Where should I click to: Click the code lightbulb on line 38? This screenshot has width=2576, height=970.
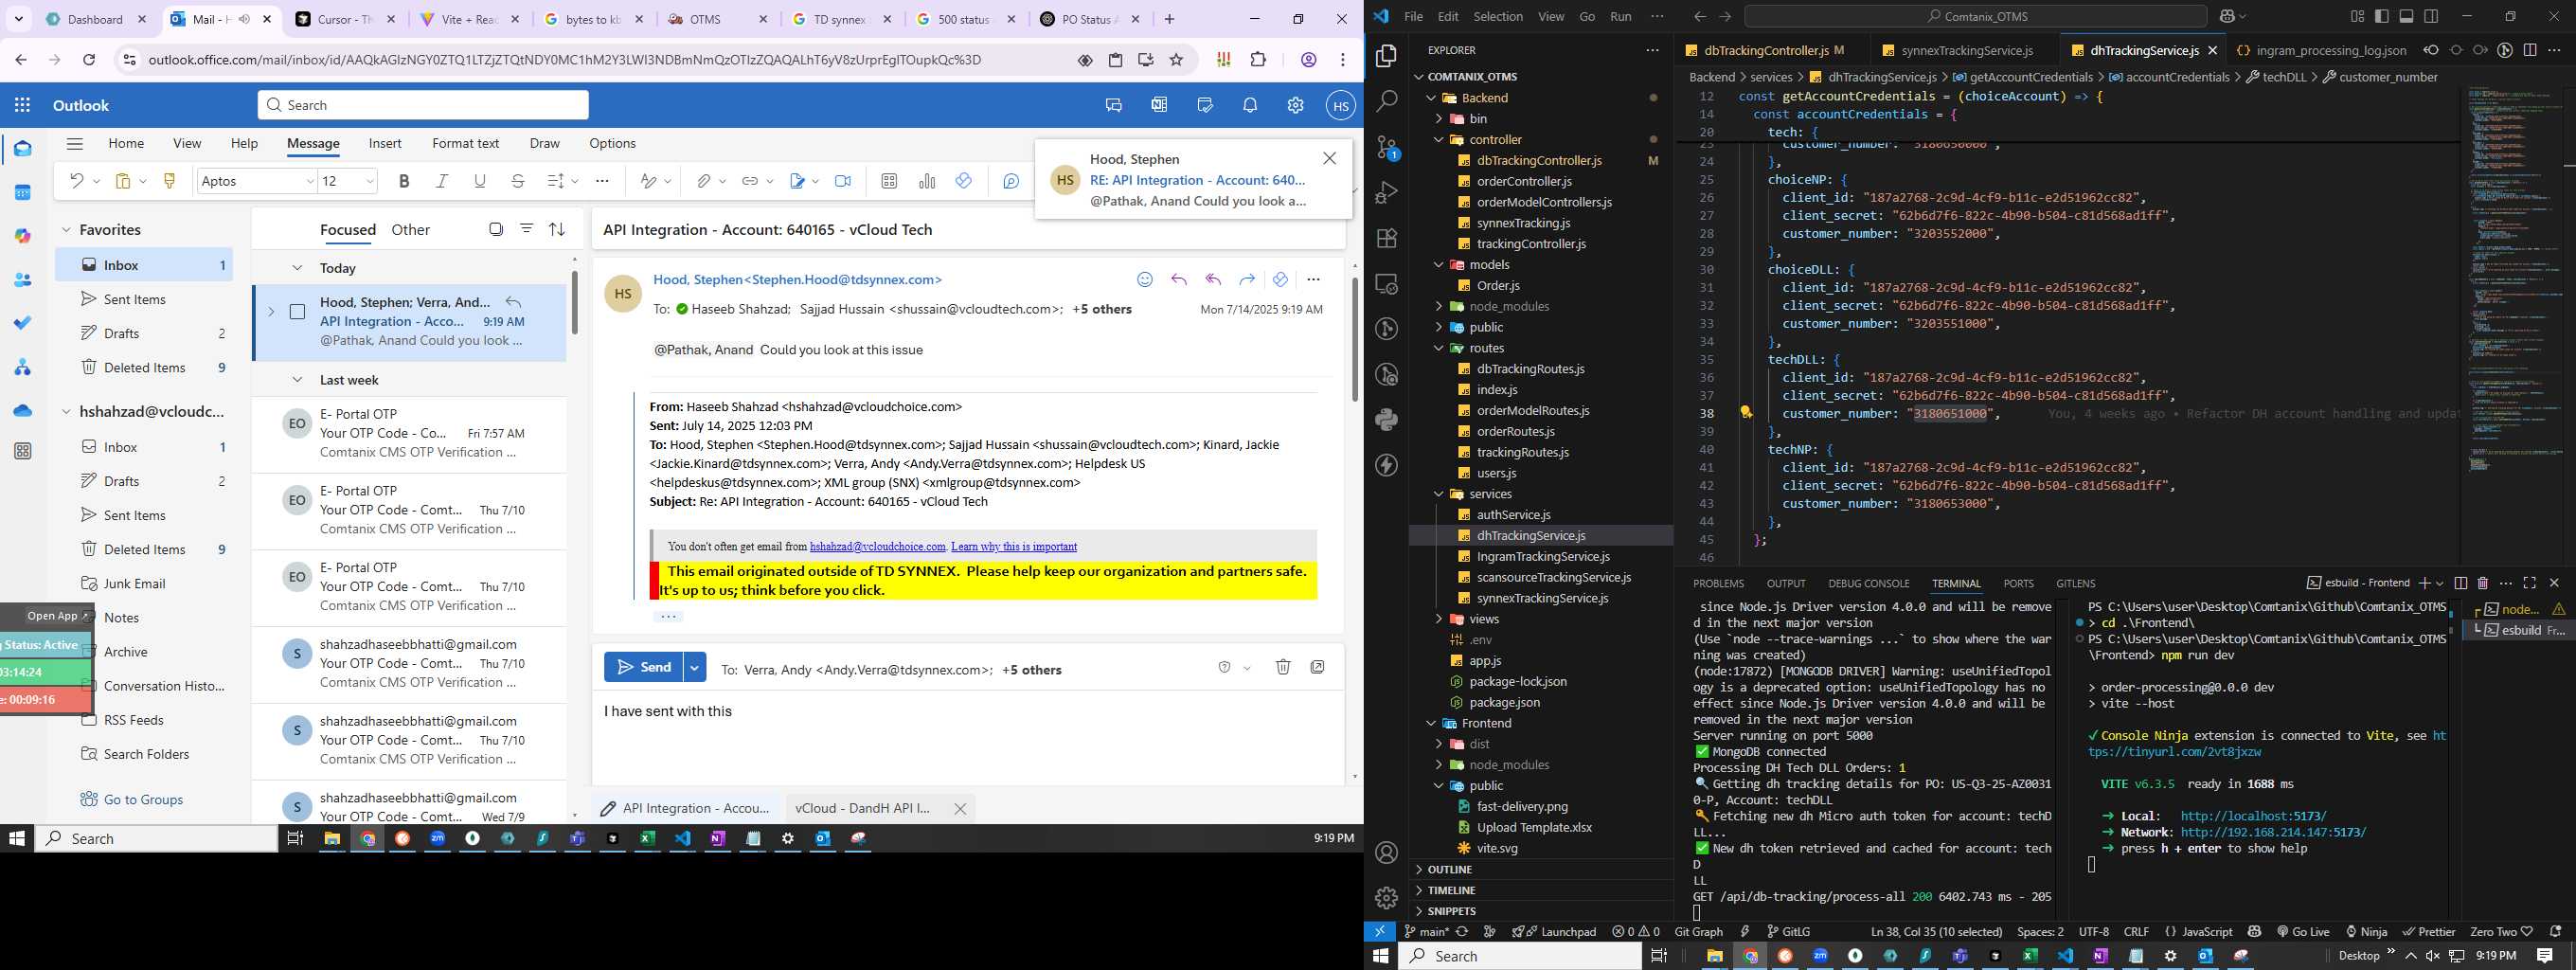[1746, 413]
